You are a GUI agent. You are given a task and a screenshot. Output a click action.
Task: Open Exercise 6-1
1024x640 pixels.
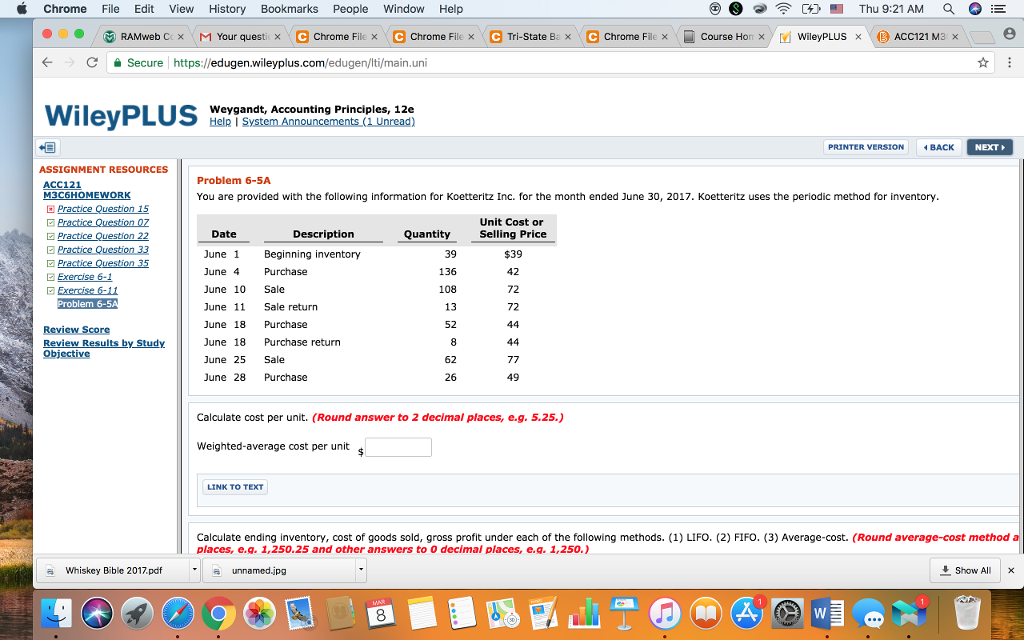[85, 277]
